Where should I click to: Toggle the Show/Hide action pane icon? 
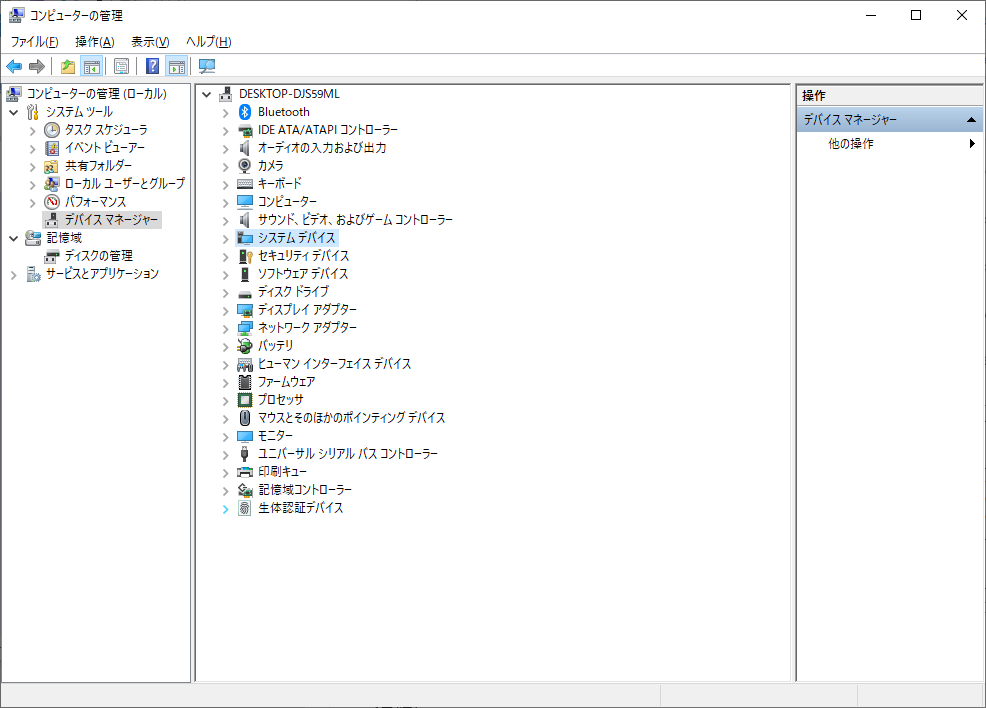pos(177,66)
